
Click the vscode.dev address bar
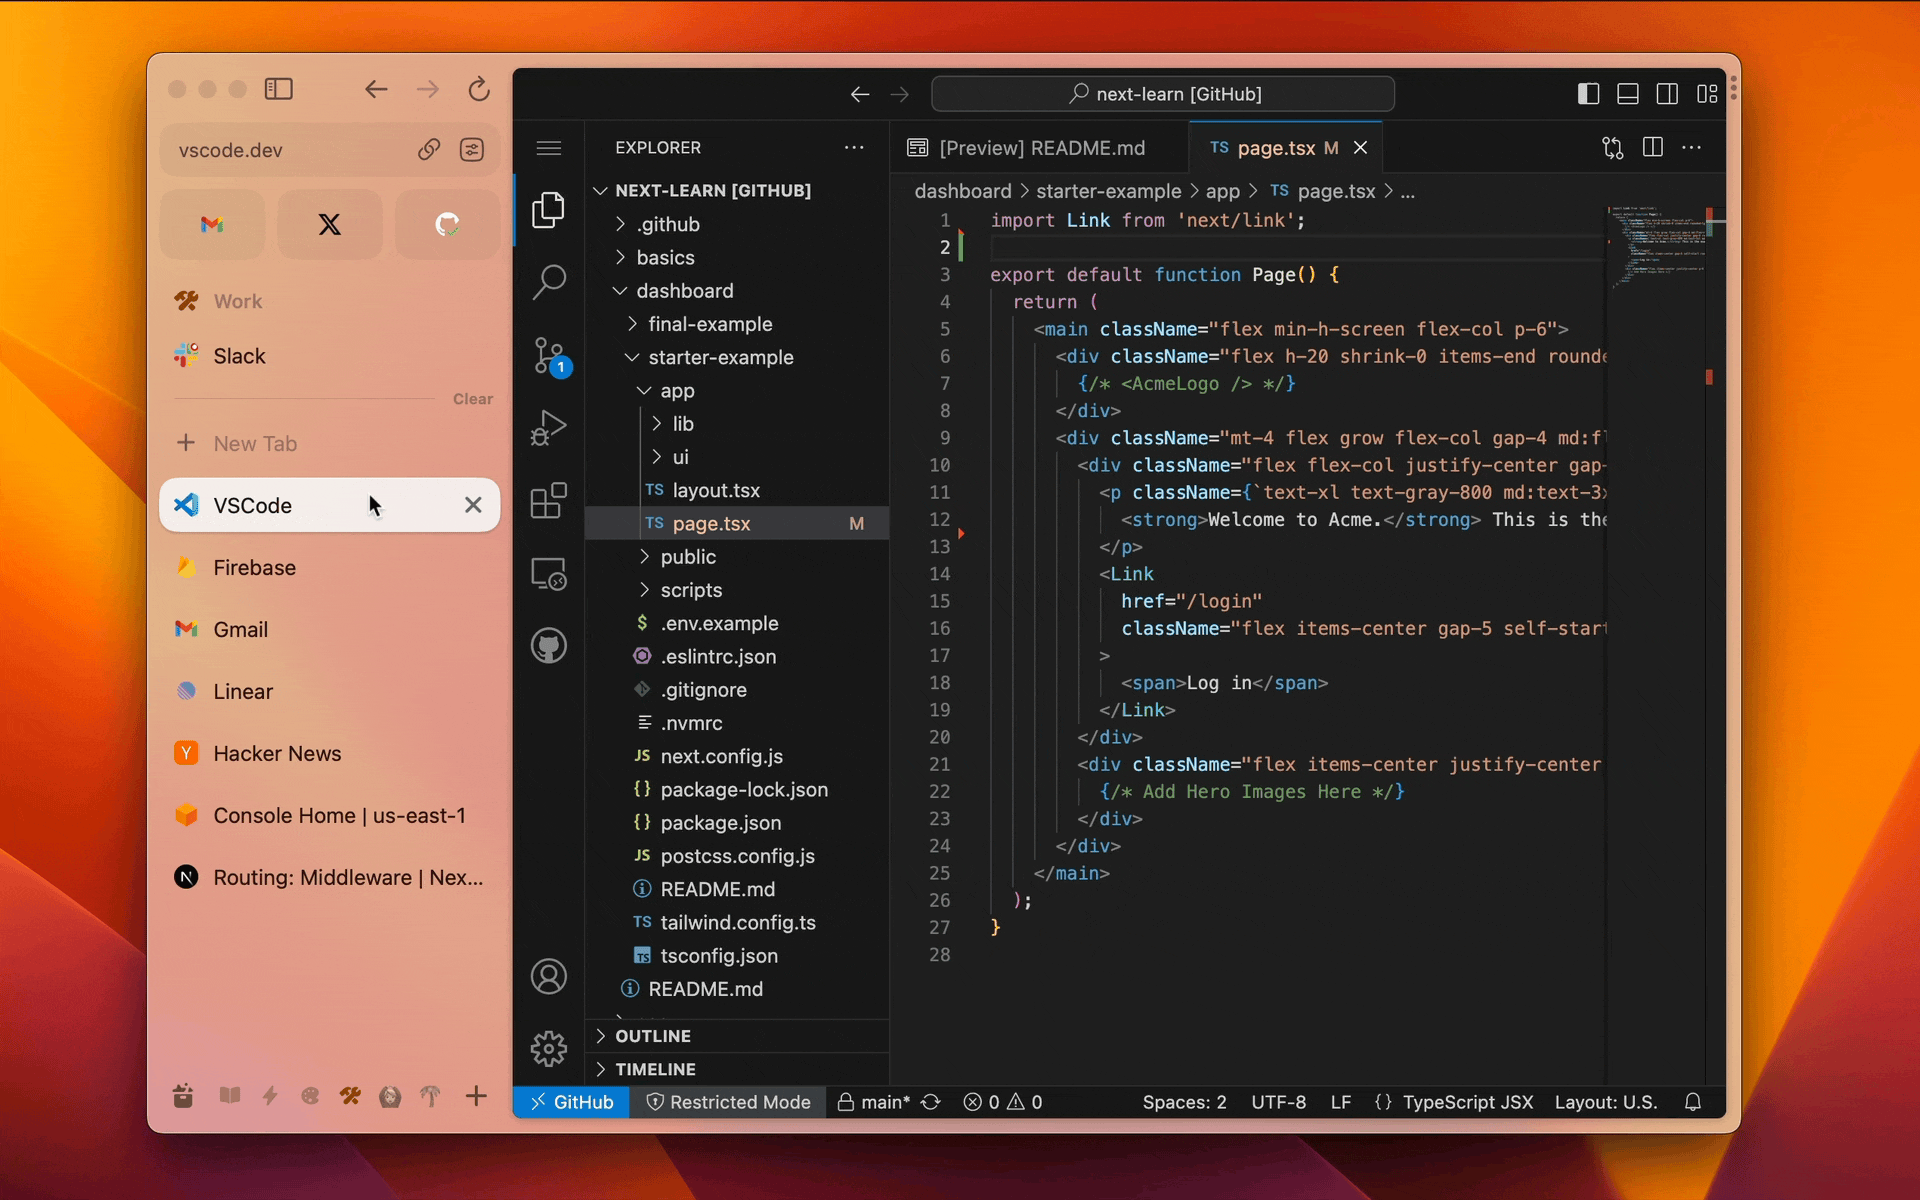tap(329, 150)
